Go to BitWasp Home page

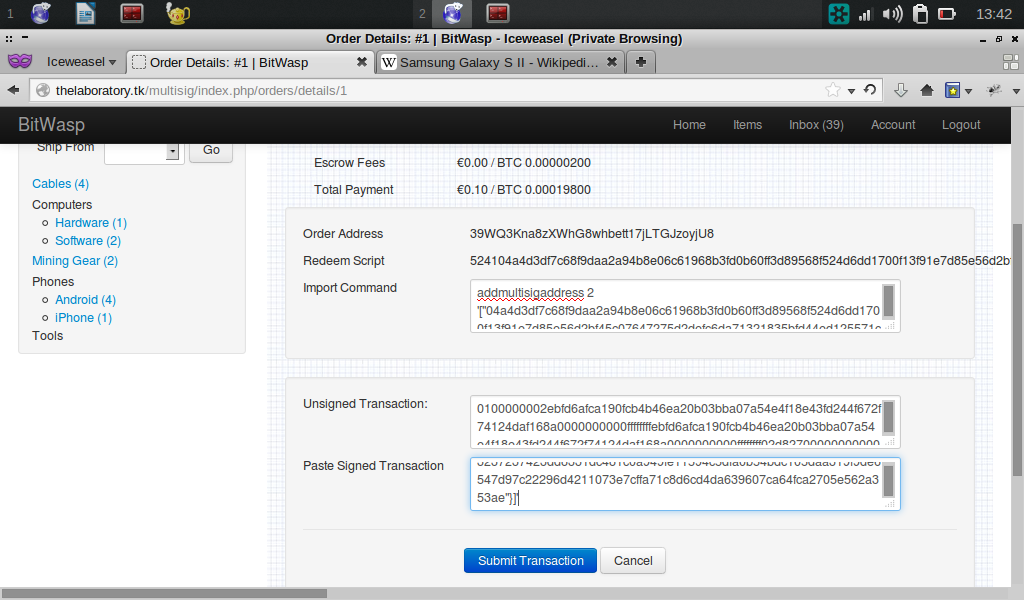tap(689, 125)
